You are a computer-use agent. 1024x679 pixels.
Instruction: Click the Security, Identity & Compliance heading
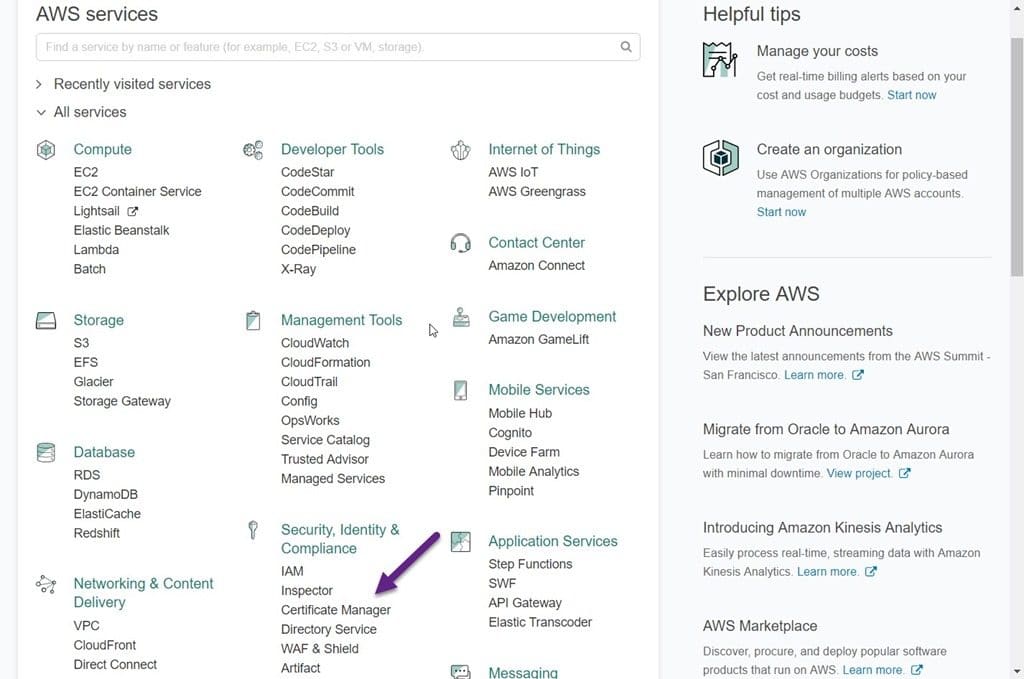340,539
